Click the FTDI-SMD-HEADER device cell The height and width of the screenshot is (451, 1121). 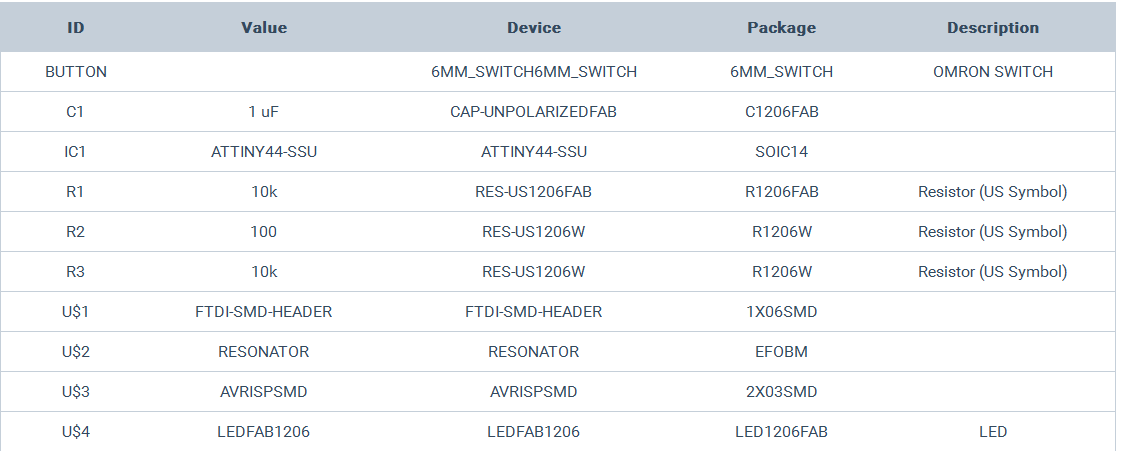[534, 312]
